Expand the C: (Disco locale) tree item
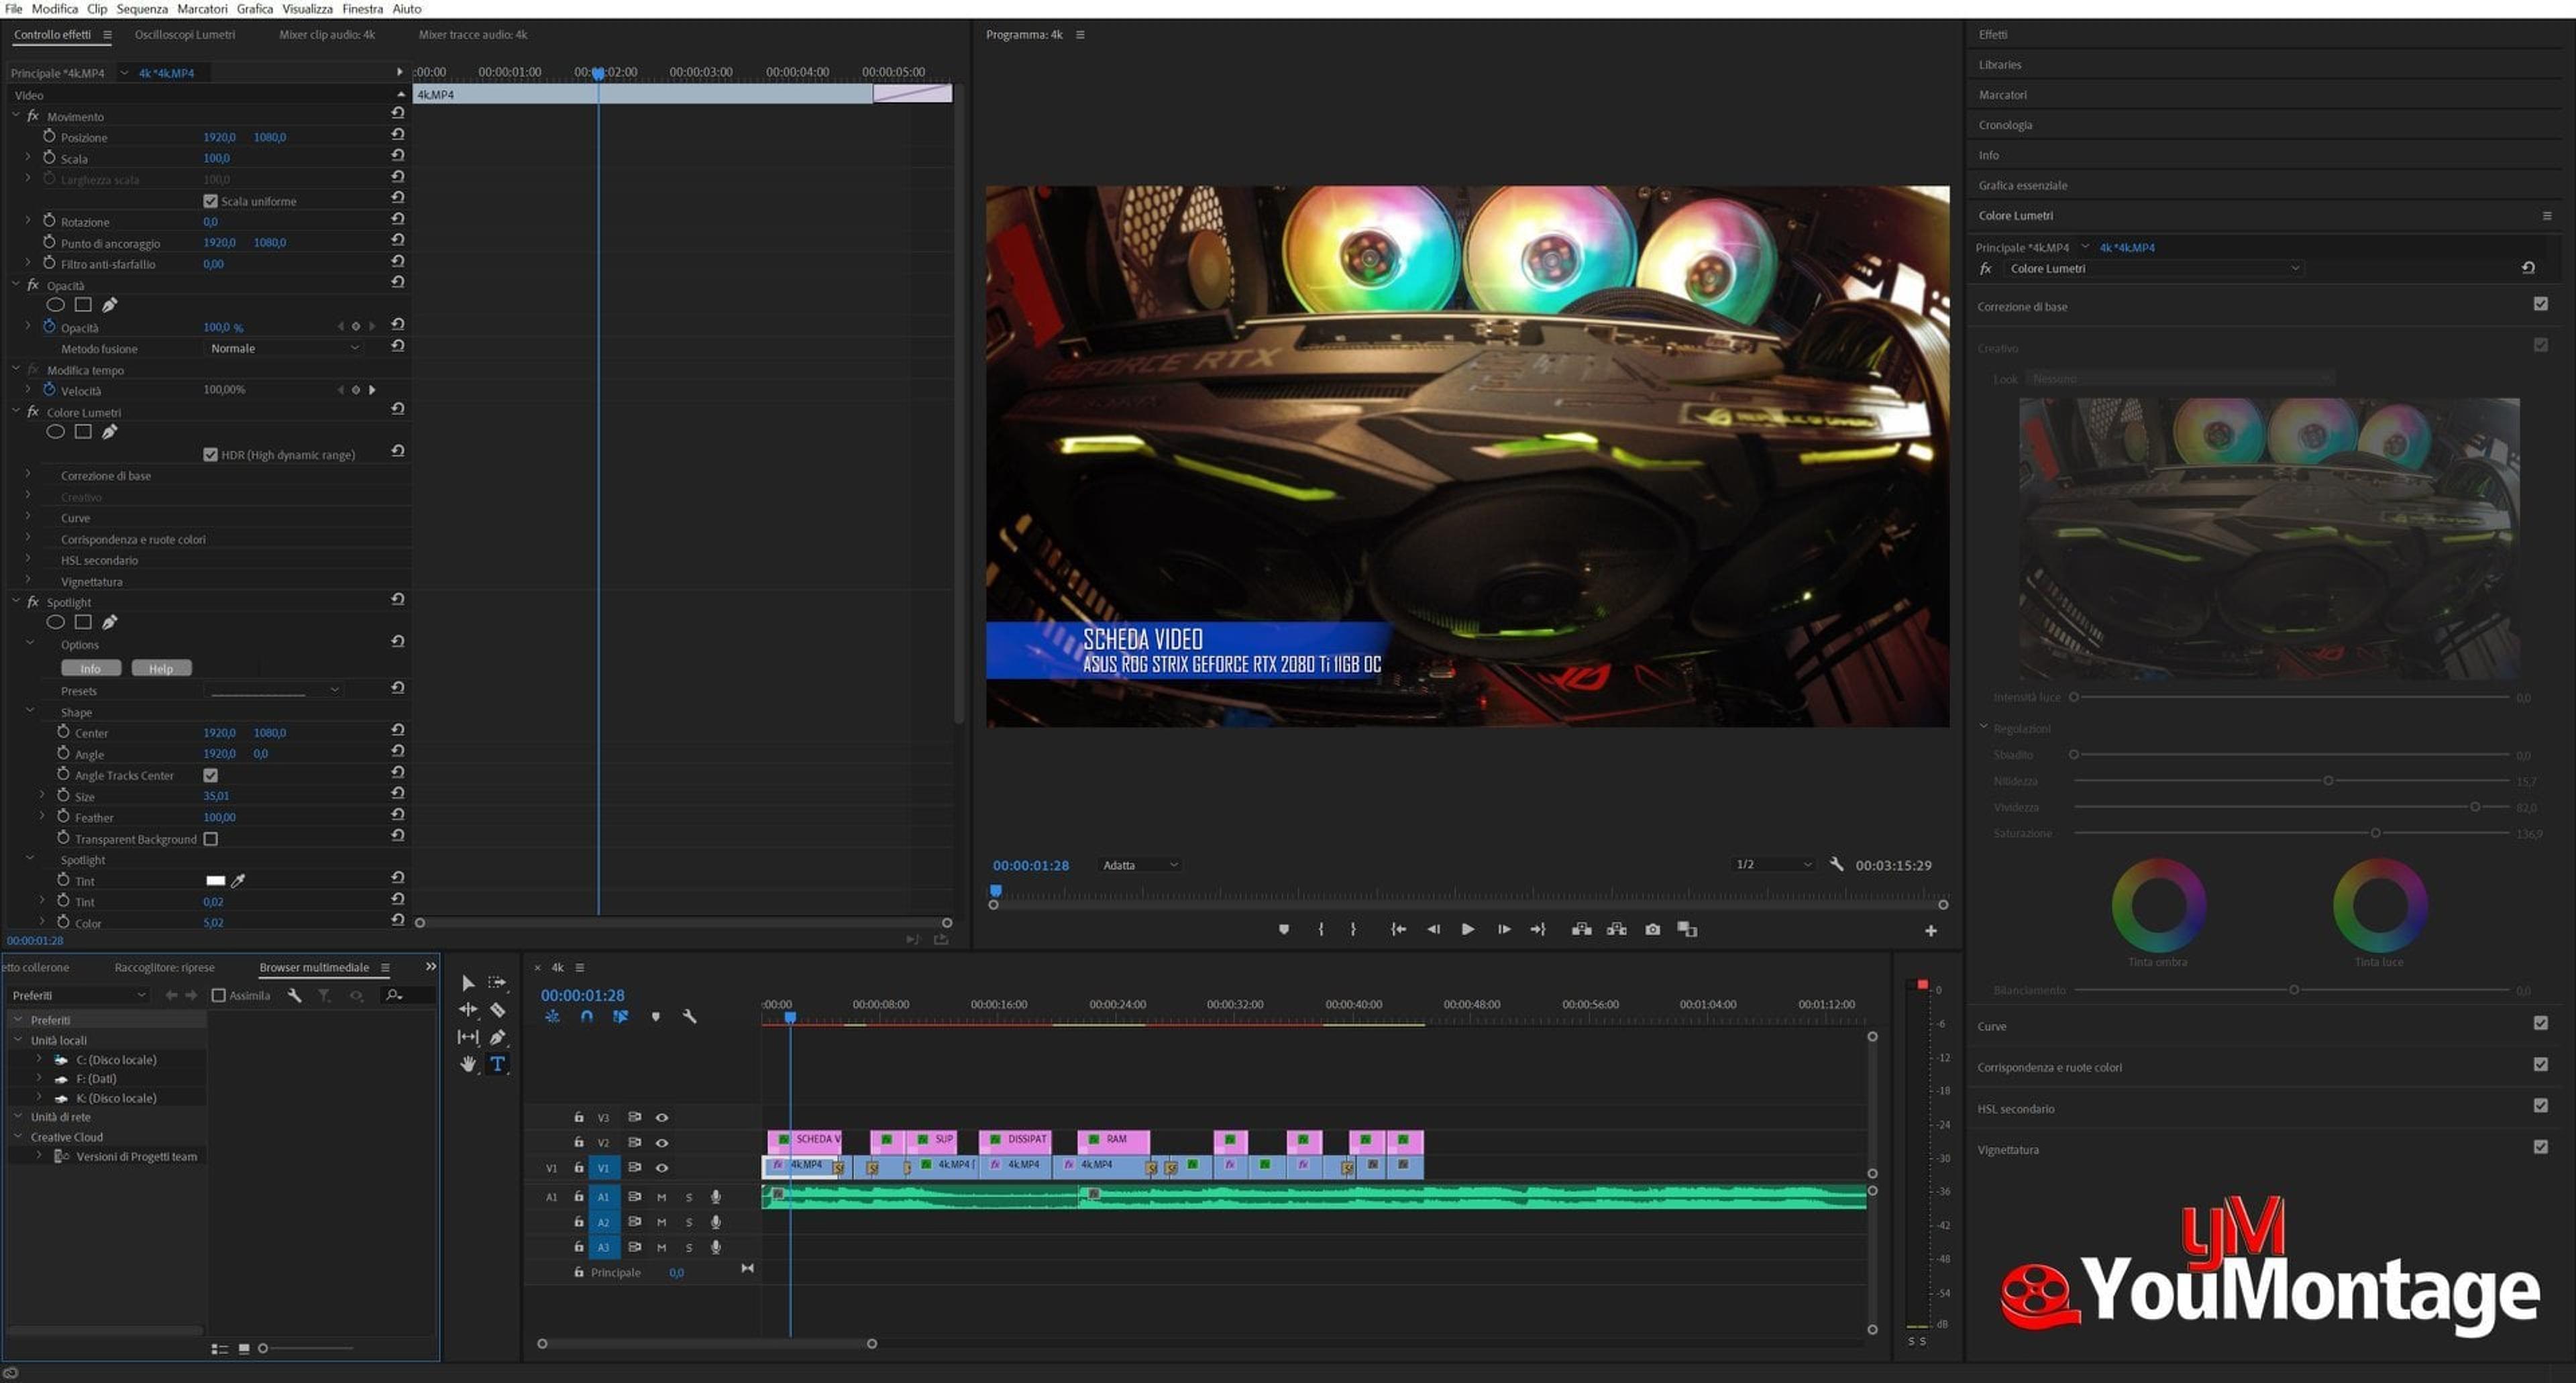Screen dimensions: 2576x1383 pyautogui.click(x=39, y=1059)
